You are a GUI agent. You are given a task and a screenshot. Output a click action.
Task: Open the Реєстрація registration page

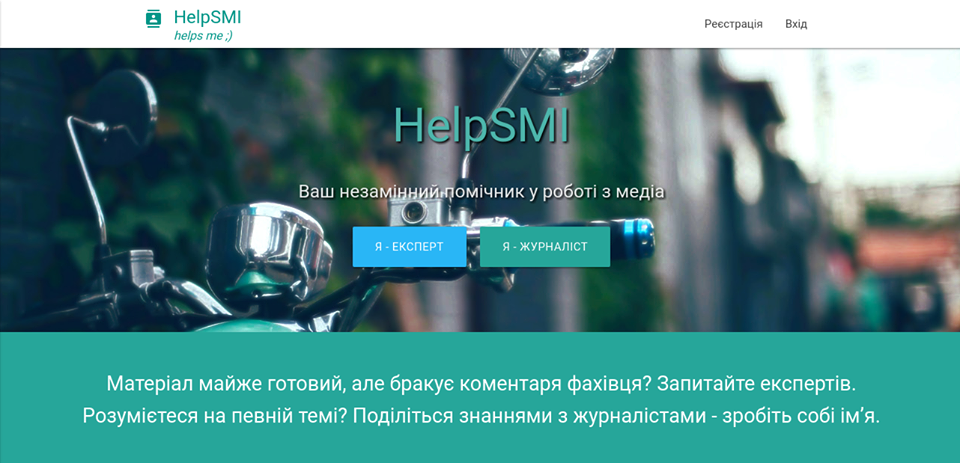pos(733,24)
